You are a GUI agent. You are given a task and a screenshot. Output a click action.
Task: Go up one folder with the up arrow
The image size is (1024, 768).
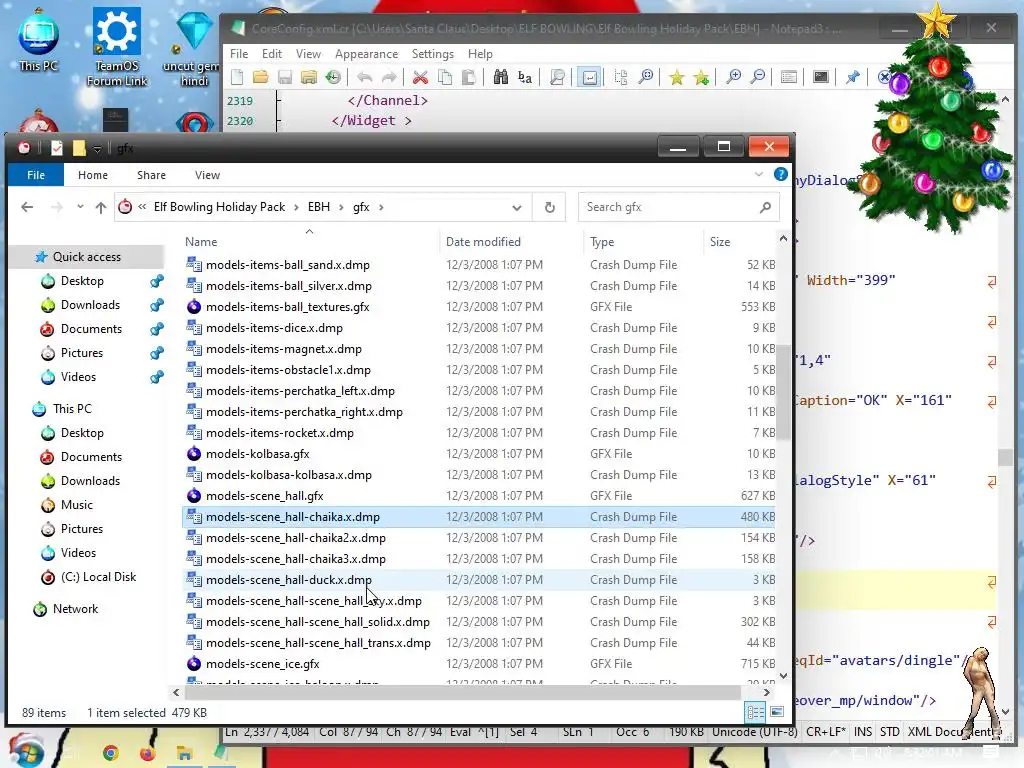tap(101, 207)
